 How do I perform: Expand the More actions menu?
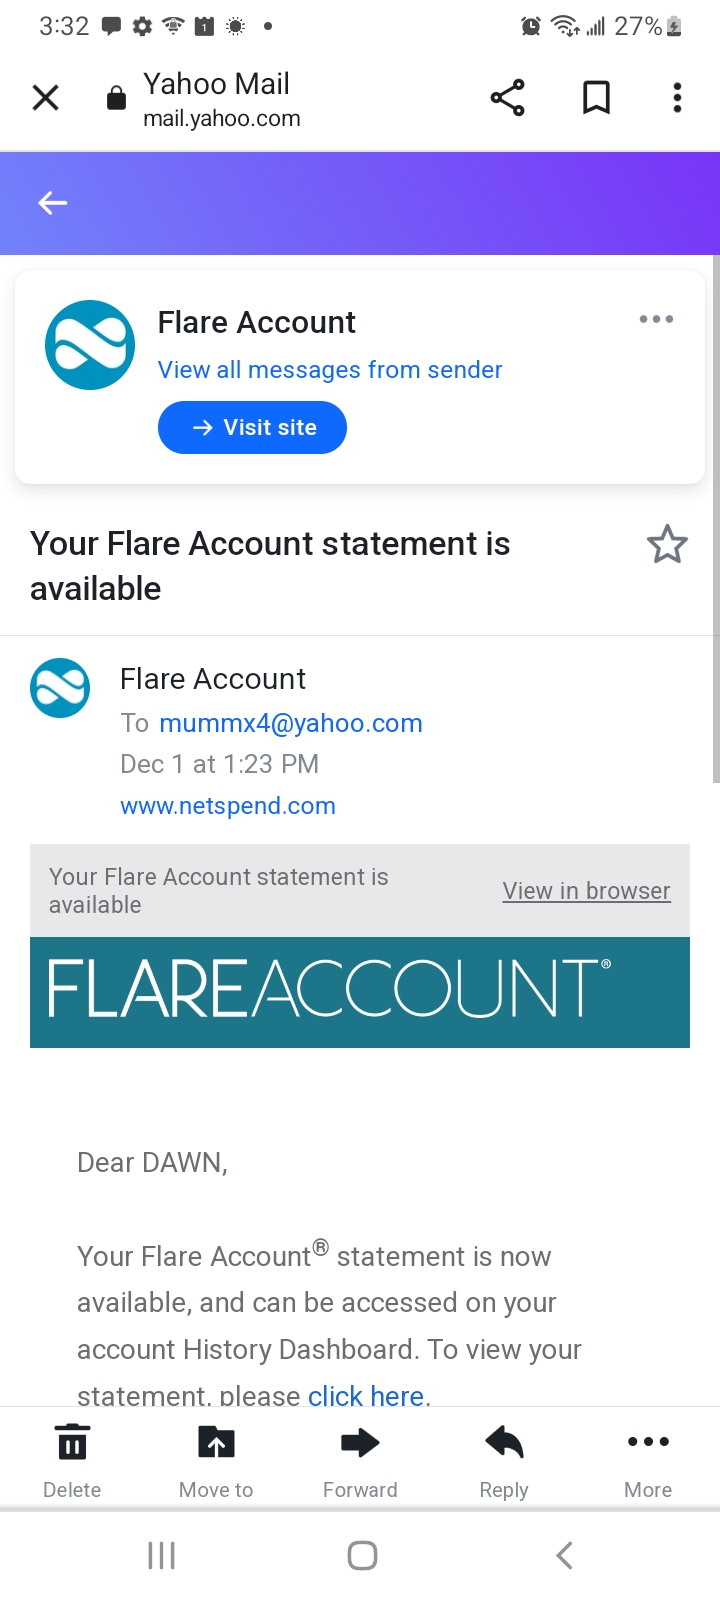pos(648,1460)
